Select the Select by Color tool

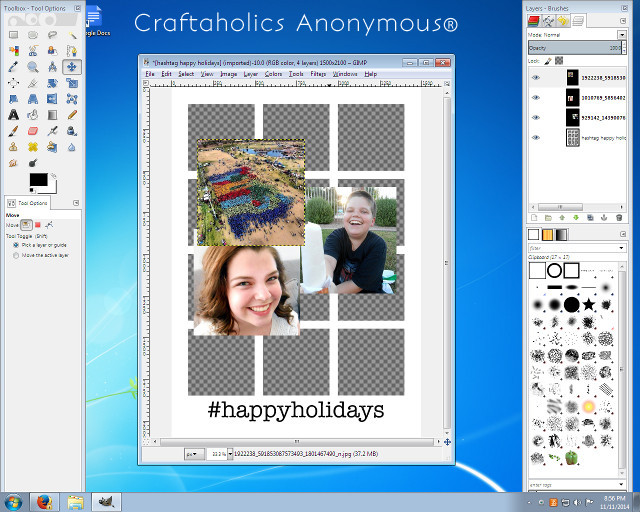[13, 51]
